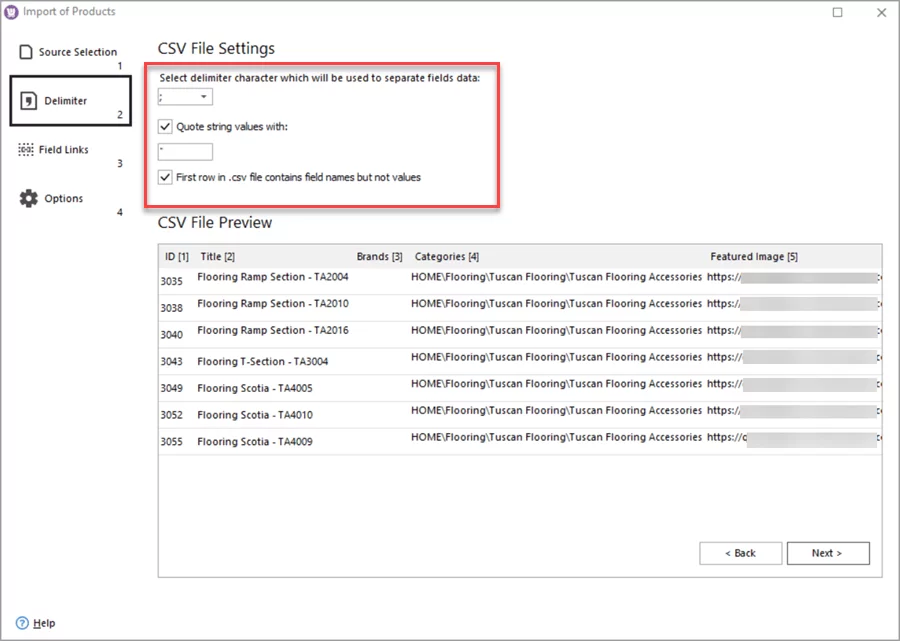900x641 pixels.
Task: Toggle the Quote string values with checkbox
Action: [x=166, y=126]
